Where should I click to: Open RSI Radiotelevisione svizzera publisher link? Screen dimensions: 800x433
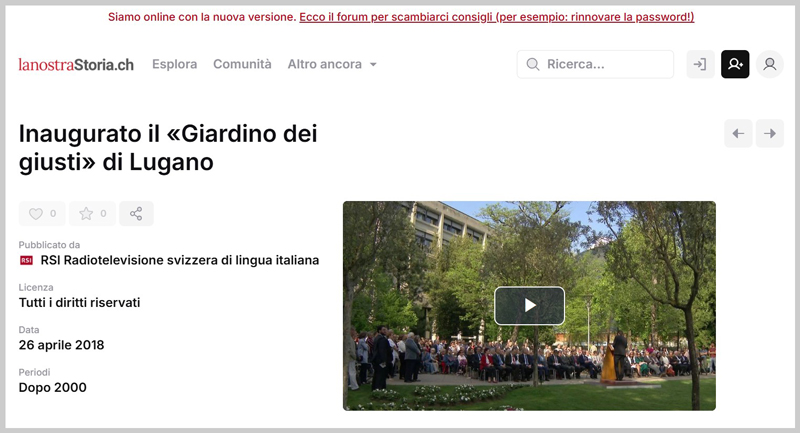click(x=180, y=260)
